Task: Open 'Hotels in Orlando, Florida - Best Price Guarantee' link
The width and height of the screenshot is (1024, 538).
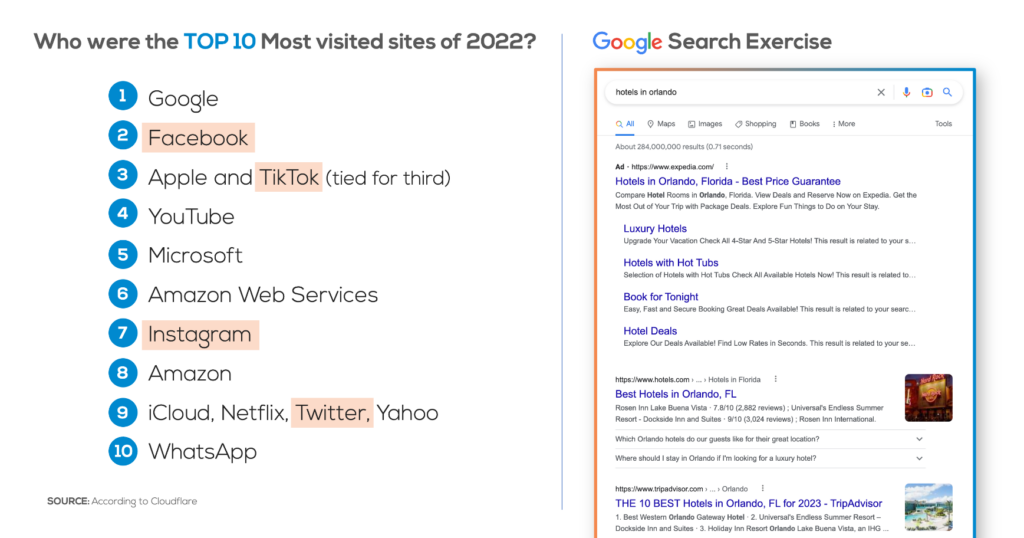Action: (x=728, y=182)
